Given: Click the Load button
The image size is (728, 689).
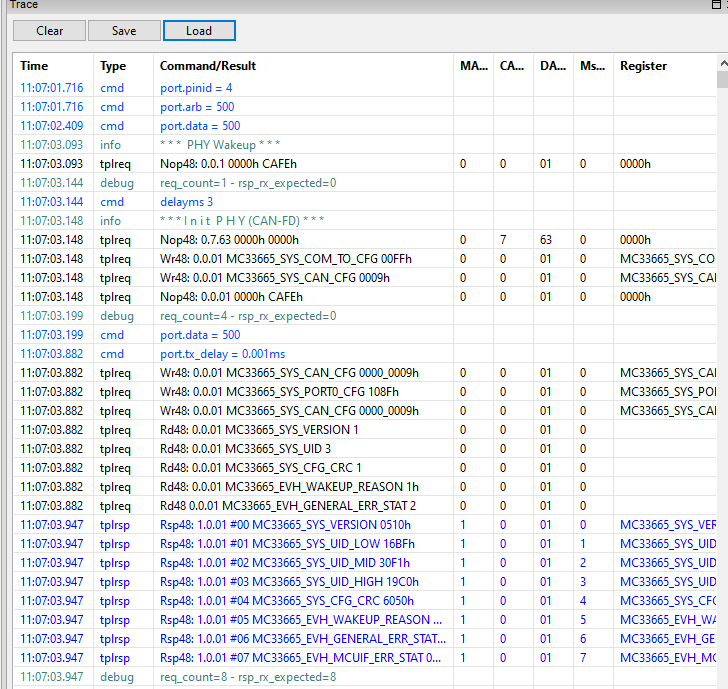Looking at the screenshot, I should tap(199, 31).
